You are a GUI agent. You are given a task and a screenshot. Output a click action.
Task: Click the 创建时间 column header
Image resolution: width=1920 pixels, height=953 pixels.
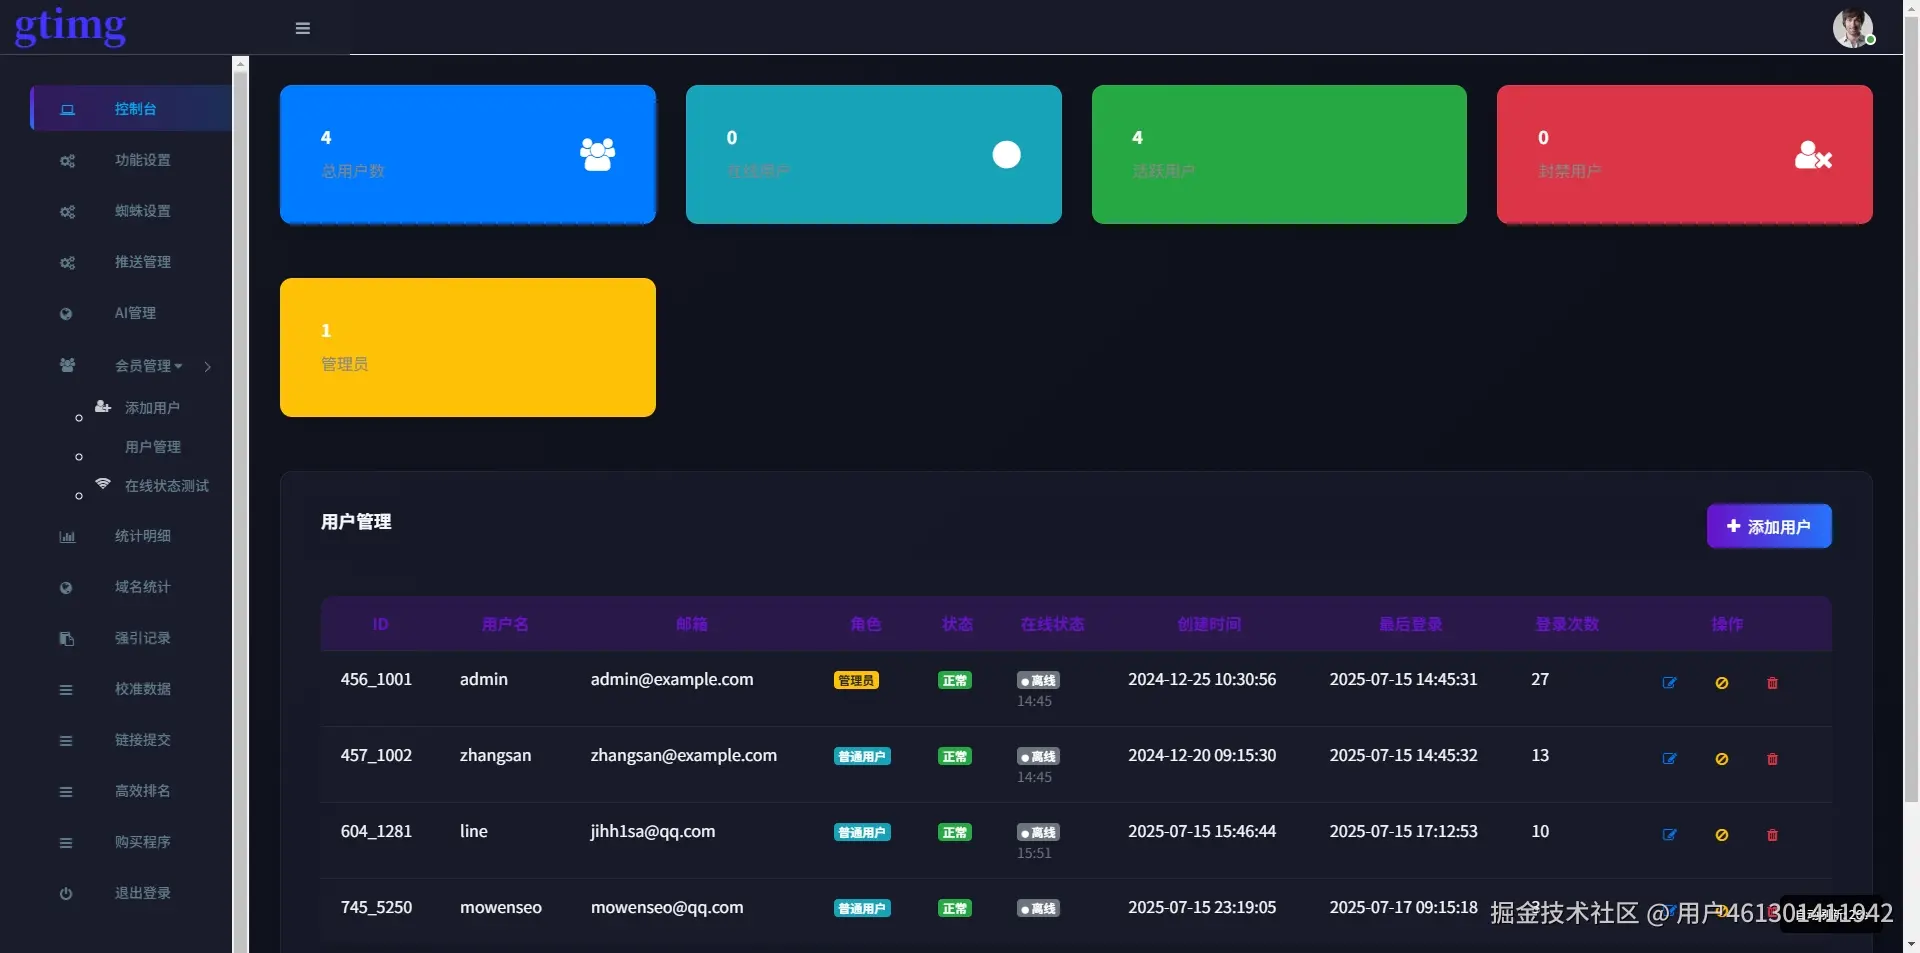pos(1209,624)
